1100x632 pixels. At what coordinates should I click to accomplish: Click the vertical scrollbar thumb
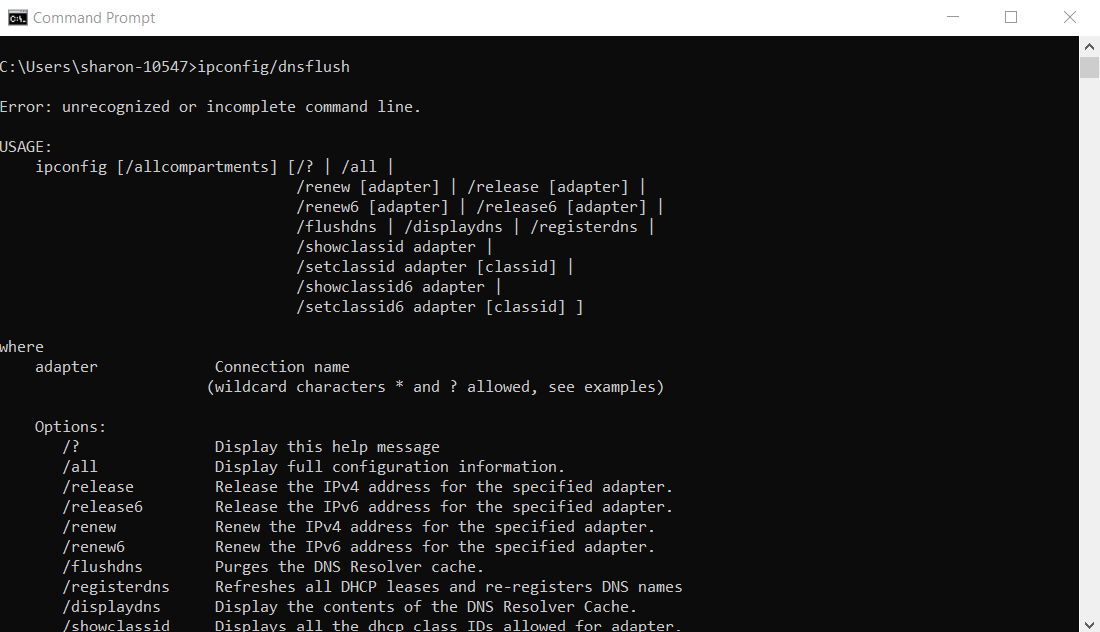(1089, 68)
